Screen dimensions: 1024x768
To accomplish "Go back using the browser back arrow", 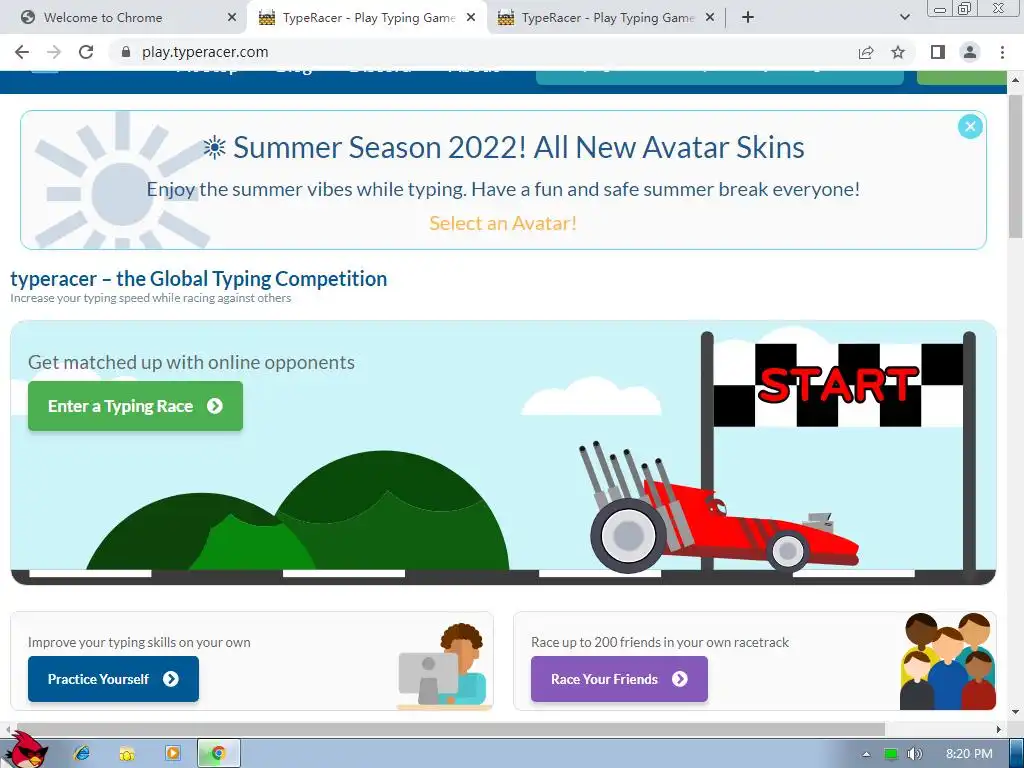I will click(22, 52).
